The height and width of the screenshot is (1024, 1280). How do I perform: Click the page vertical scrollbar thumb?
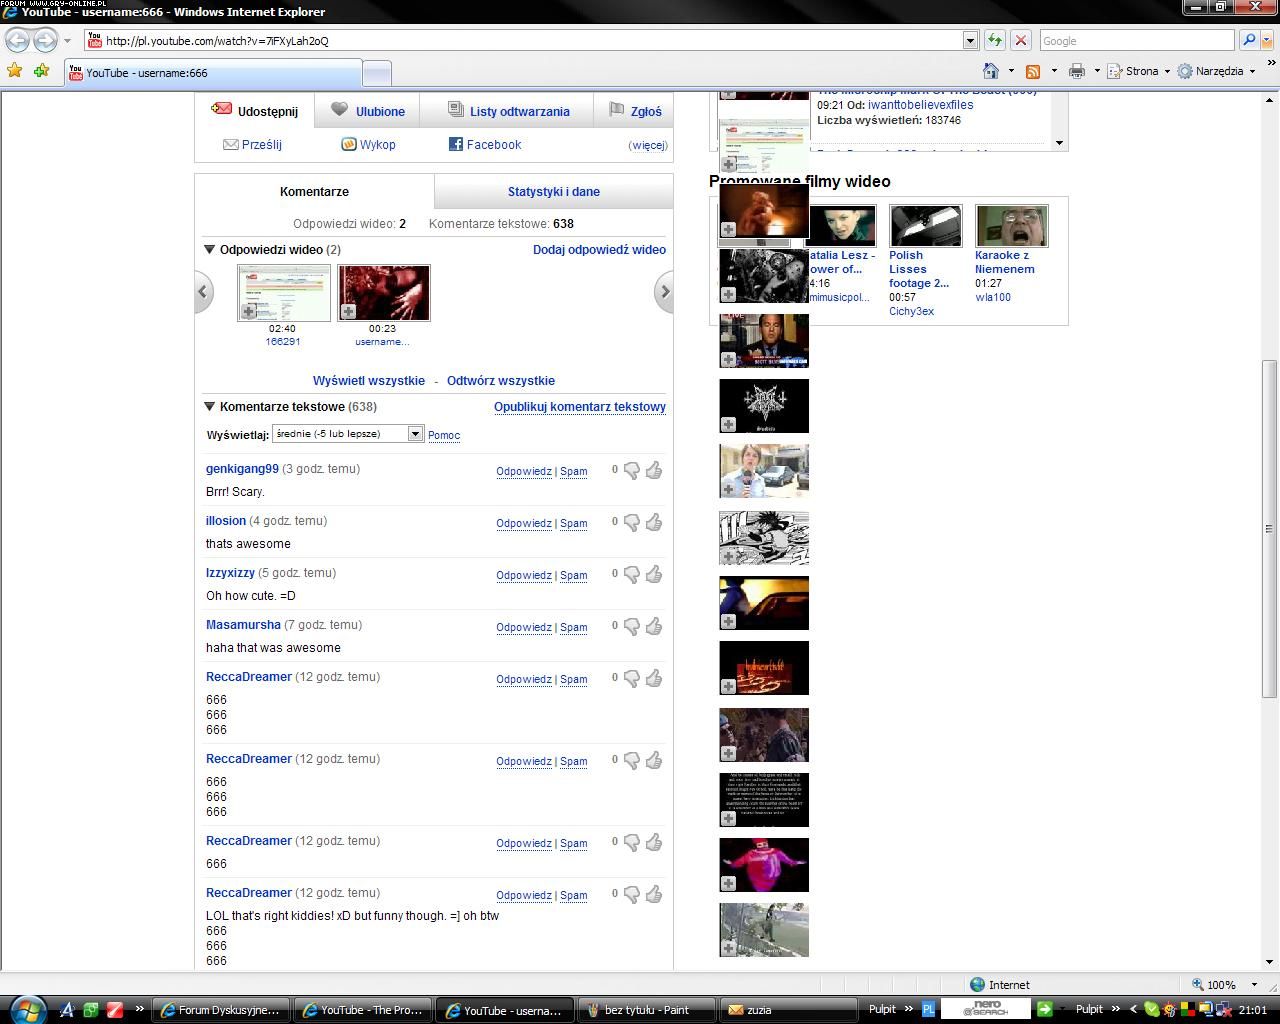(x=1270, y=529)
